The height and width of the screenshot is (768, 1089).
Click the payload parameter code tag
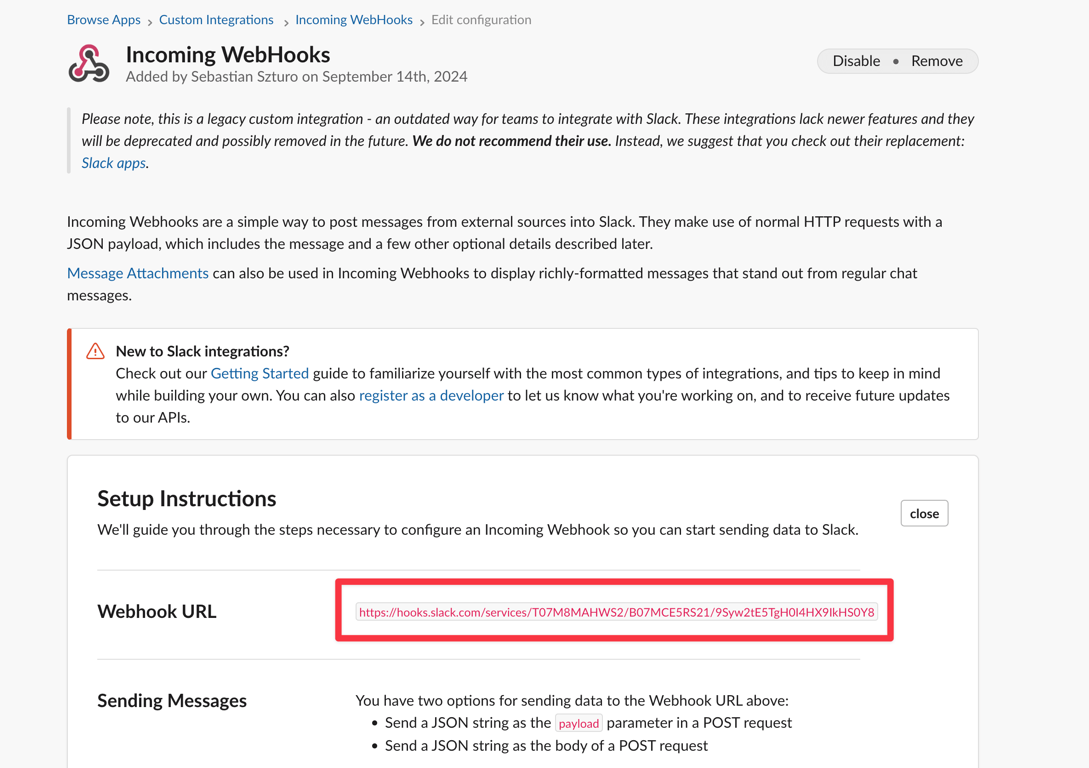tap(579, 723)
